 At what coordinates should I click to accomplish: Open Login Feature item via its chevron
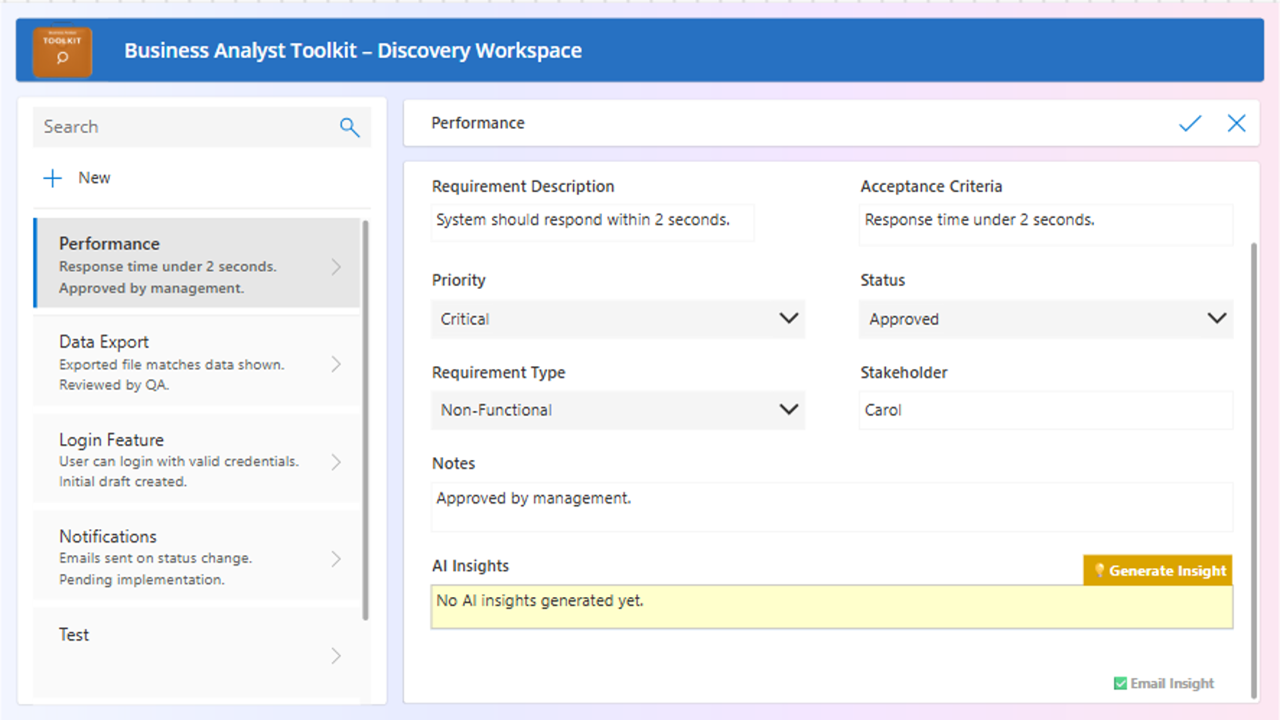[x=336, y=462]
